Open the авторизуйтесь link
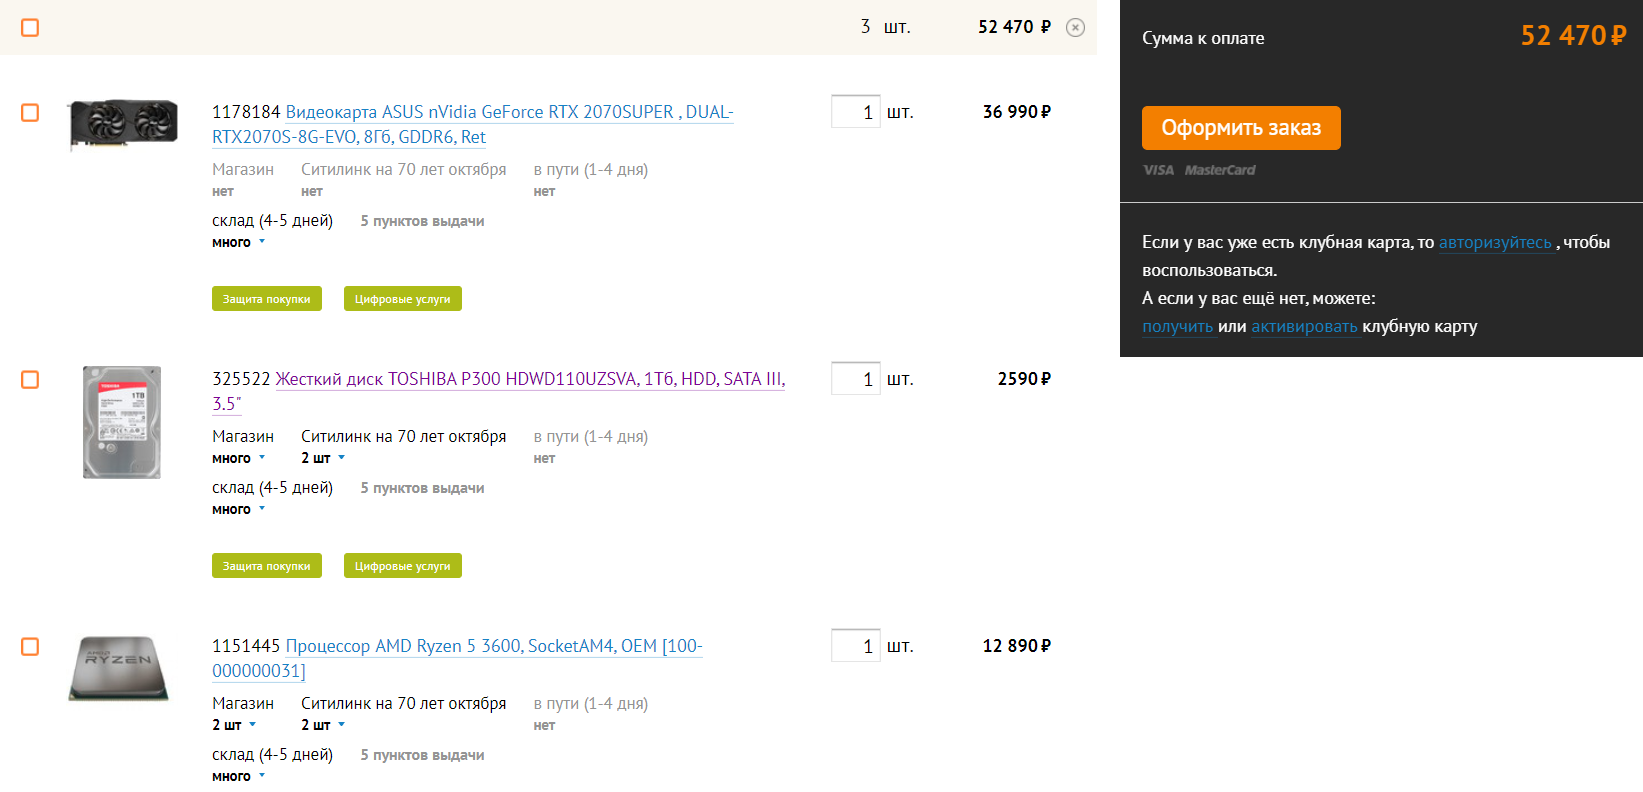 (1495, 242)
